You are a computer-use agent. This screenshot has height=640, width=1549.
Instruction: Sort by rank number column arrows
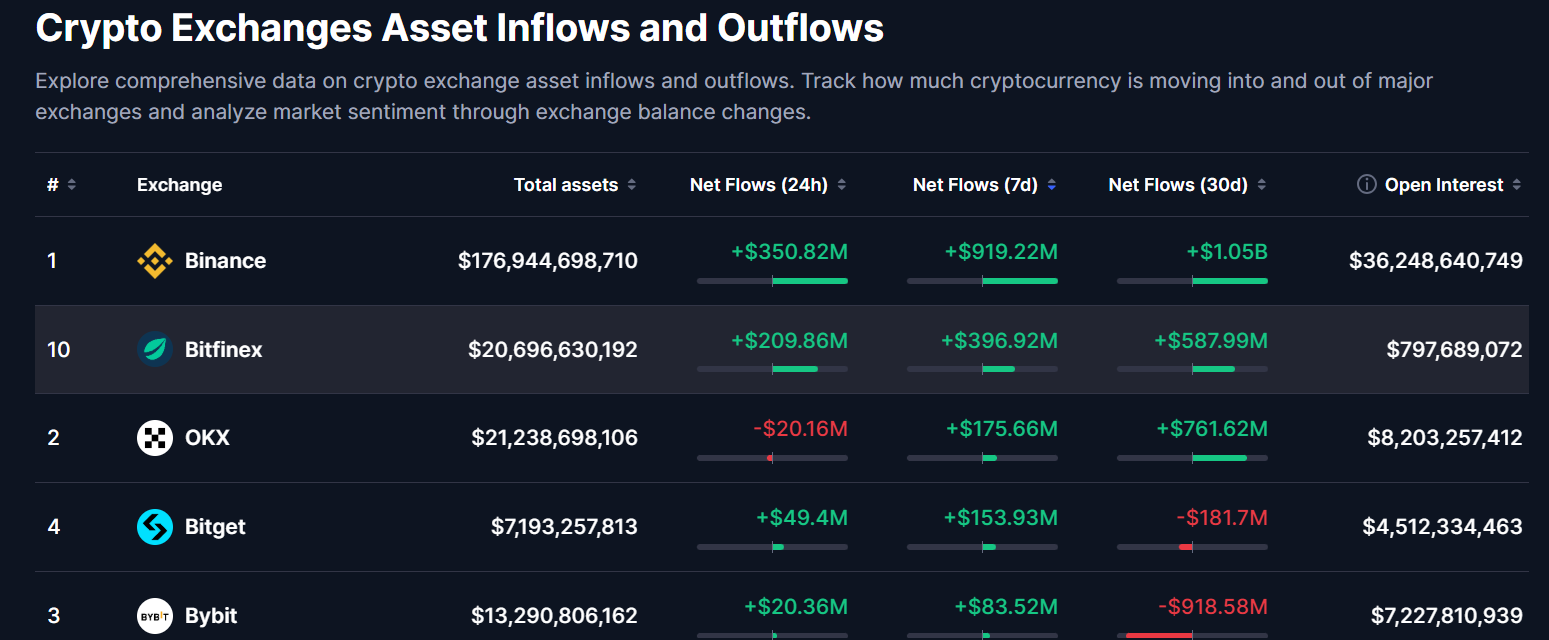[x=72, y=185]
